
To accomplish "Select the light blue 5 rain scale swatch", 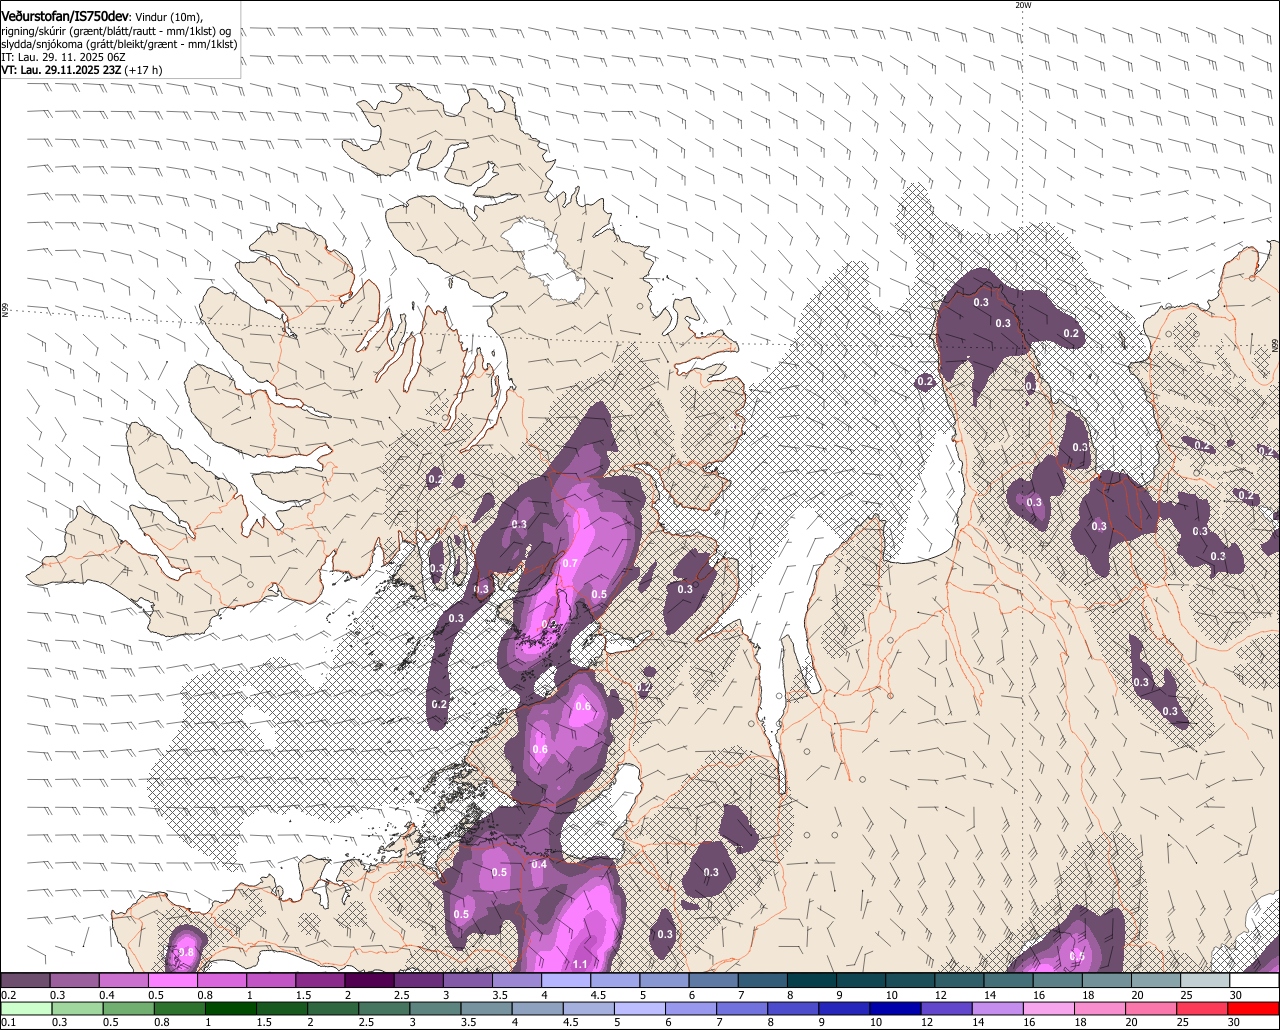I will click(640, 1008).
